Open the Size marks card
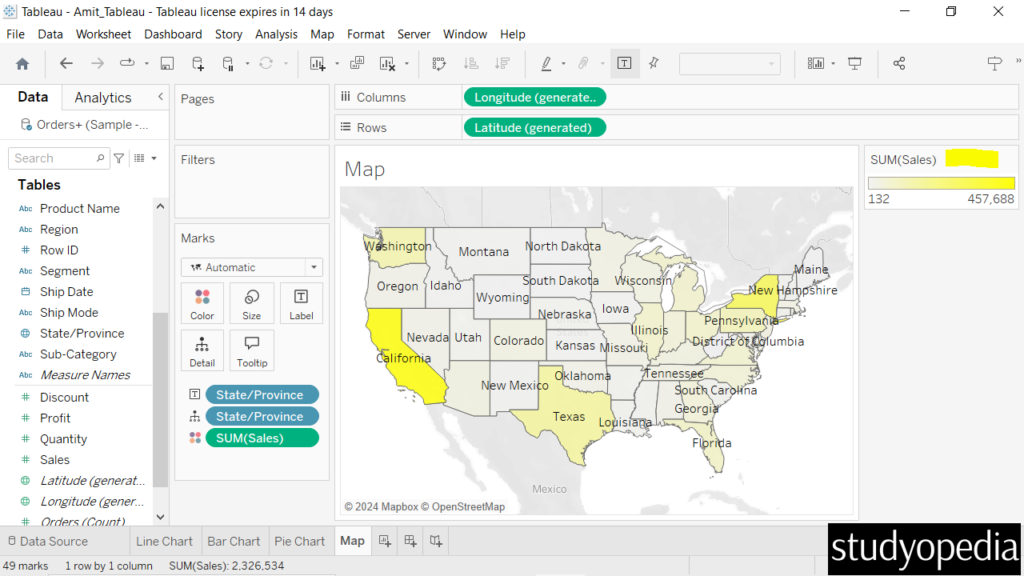Viewport: 1024px width, 576px height. click(251, 304)
